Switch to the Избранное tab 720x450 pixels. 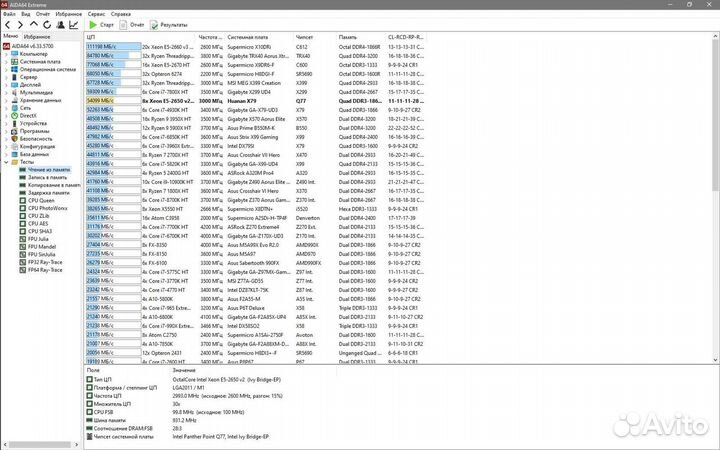(37, 35)
